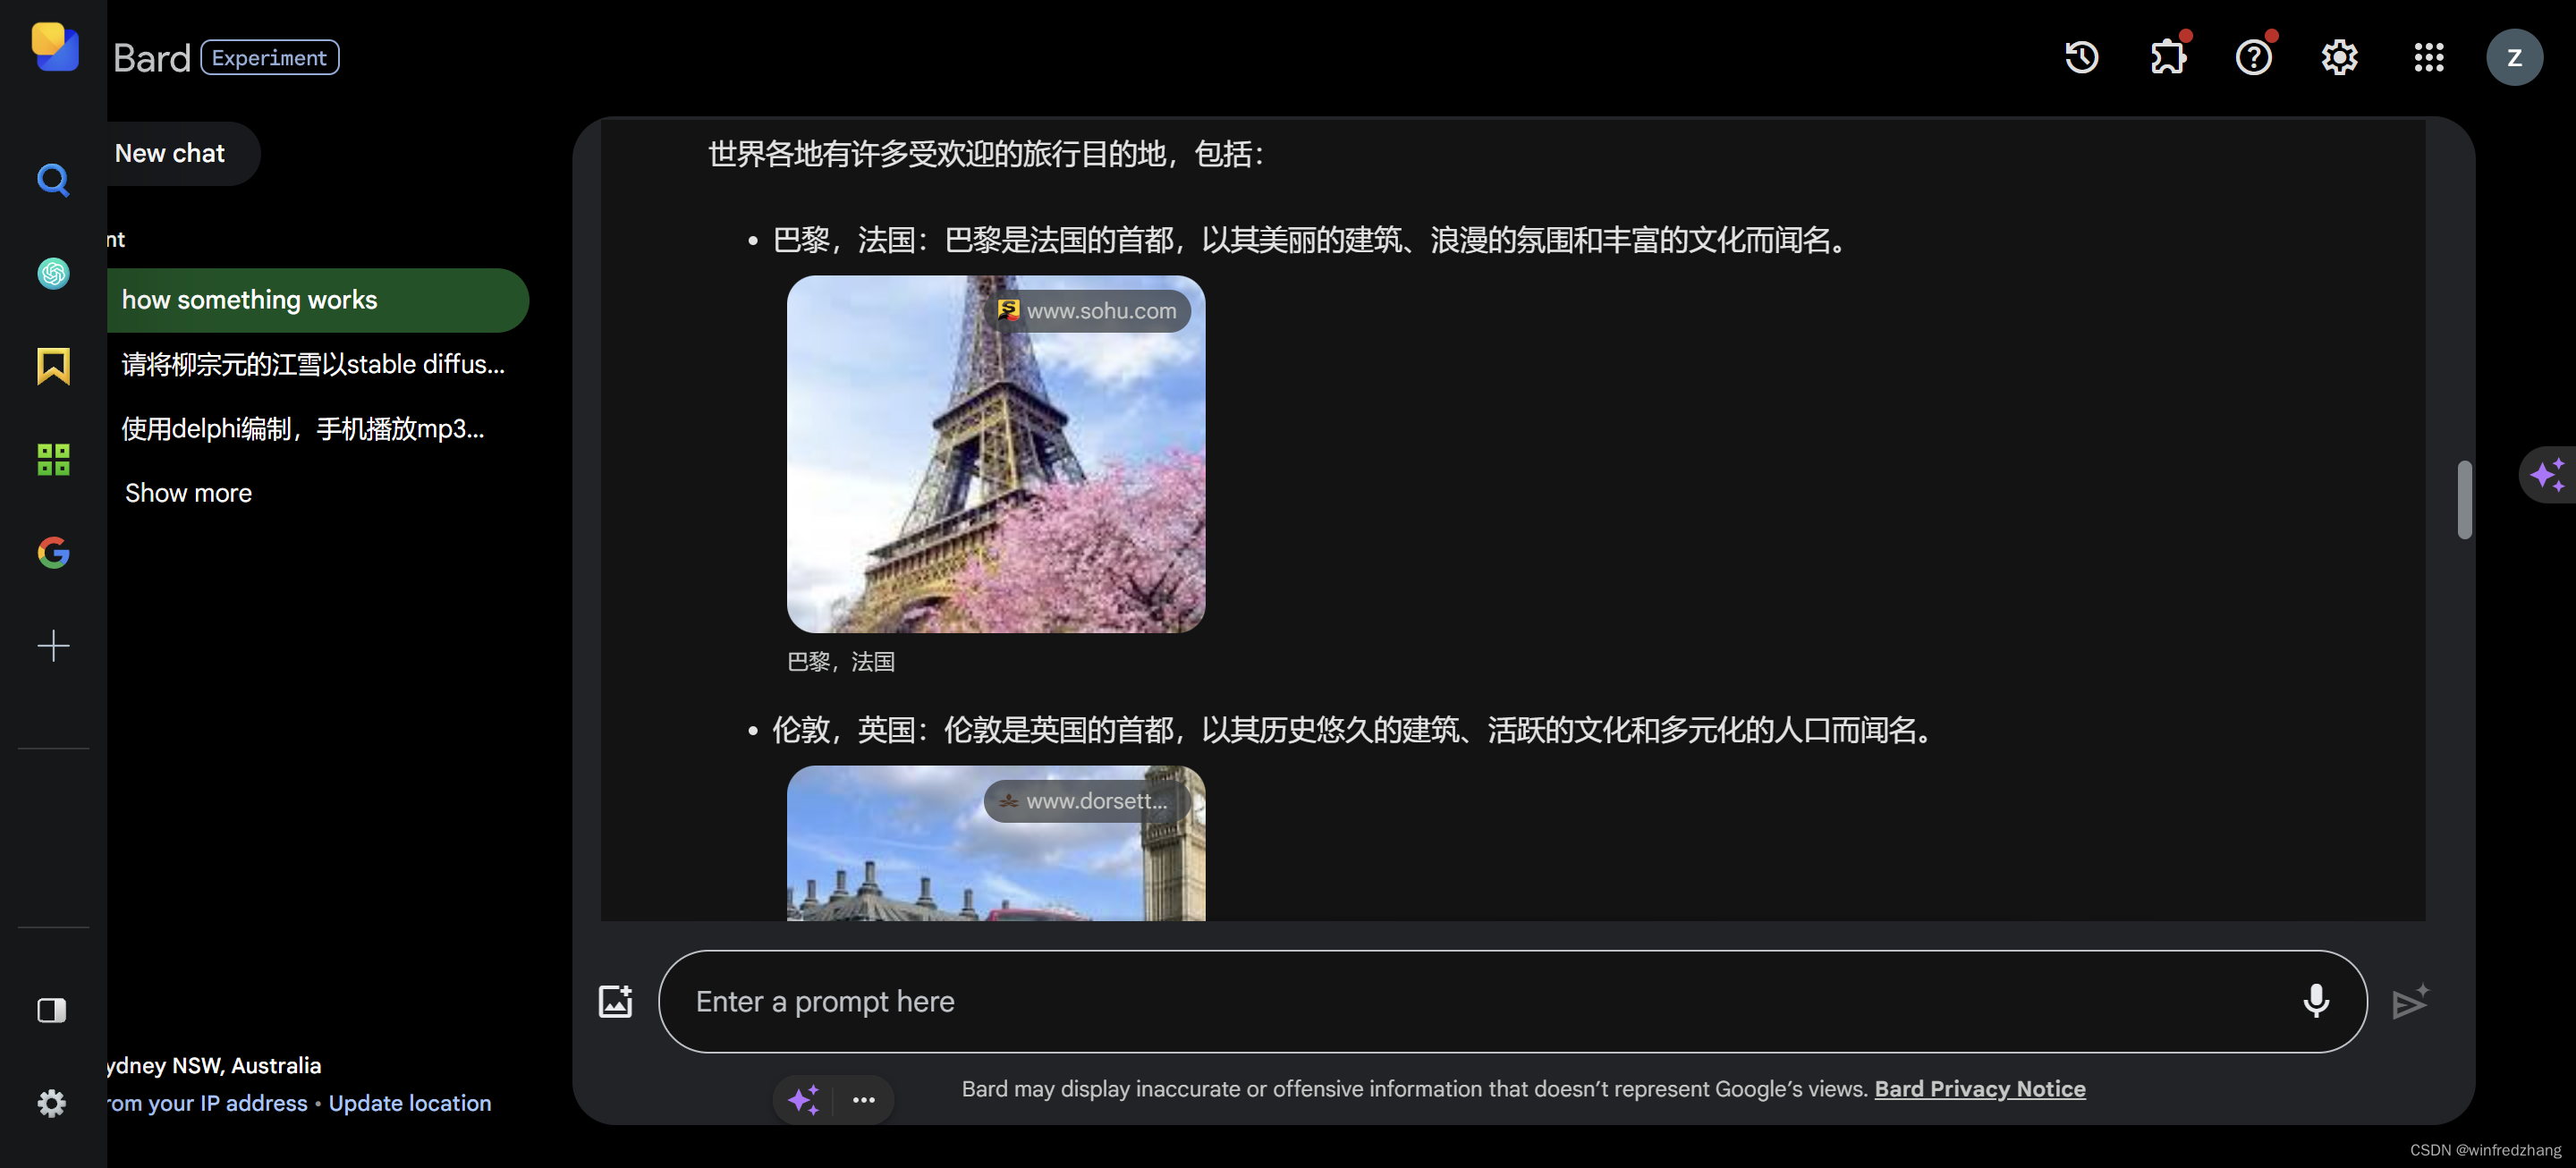Open the stable diffusion 江雪 chat
Screen dimensions: 2576x1168
coord(313,364)
